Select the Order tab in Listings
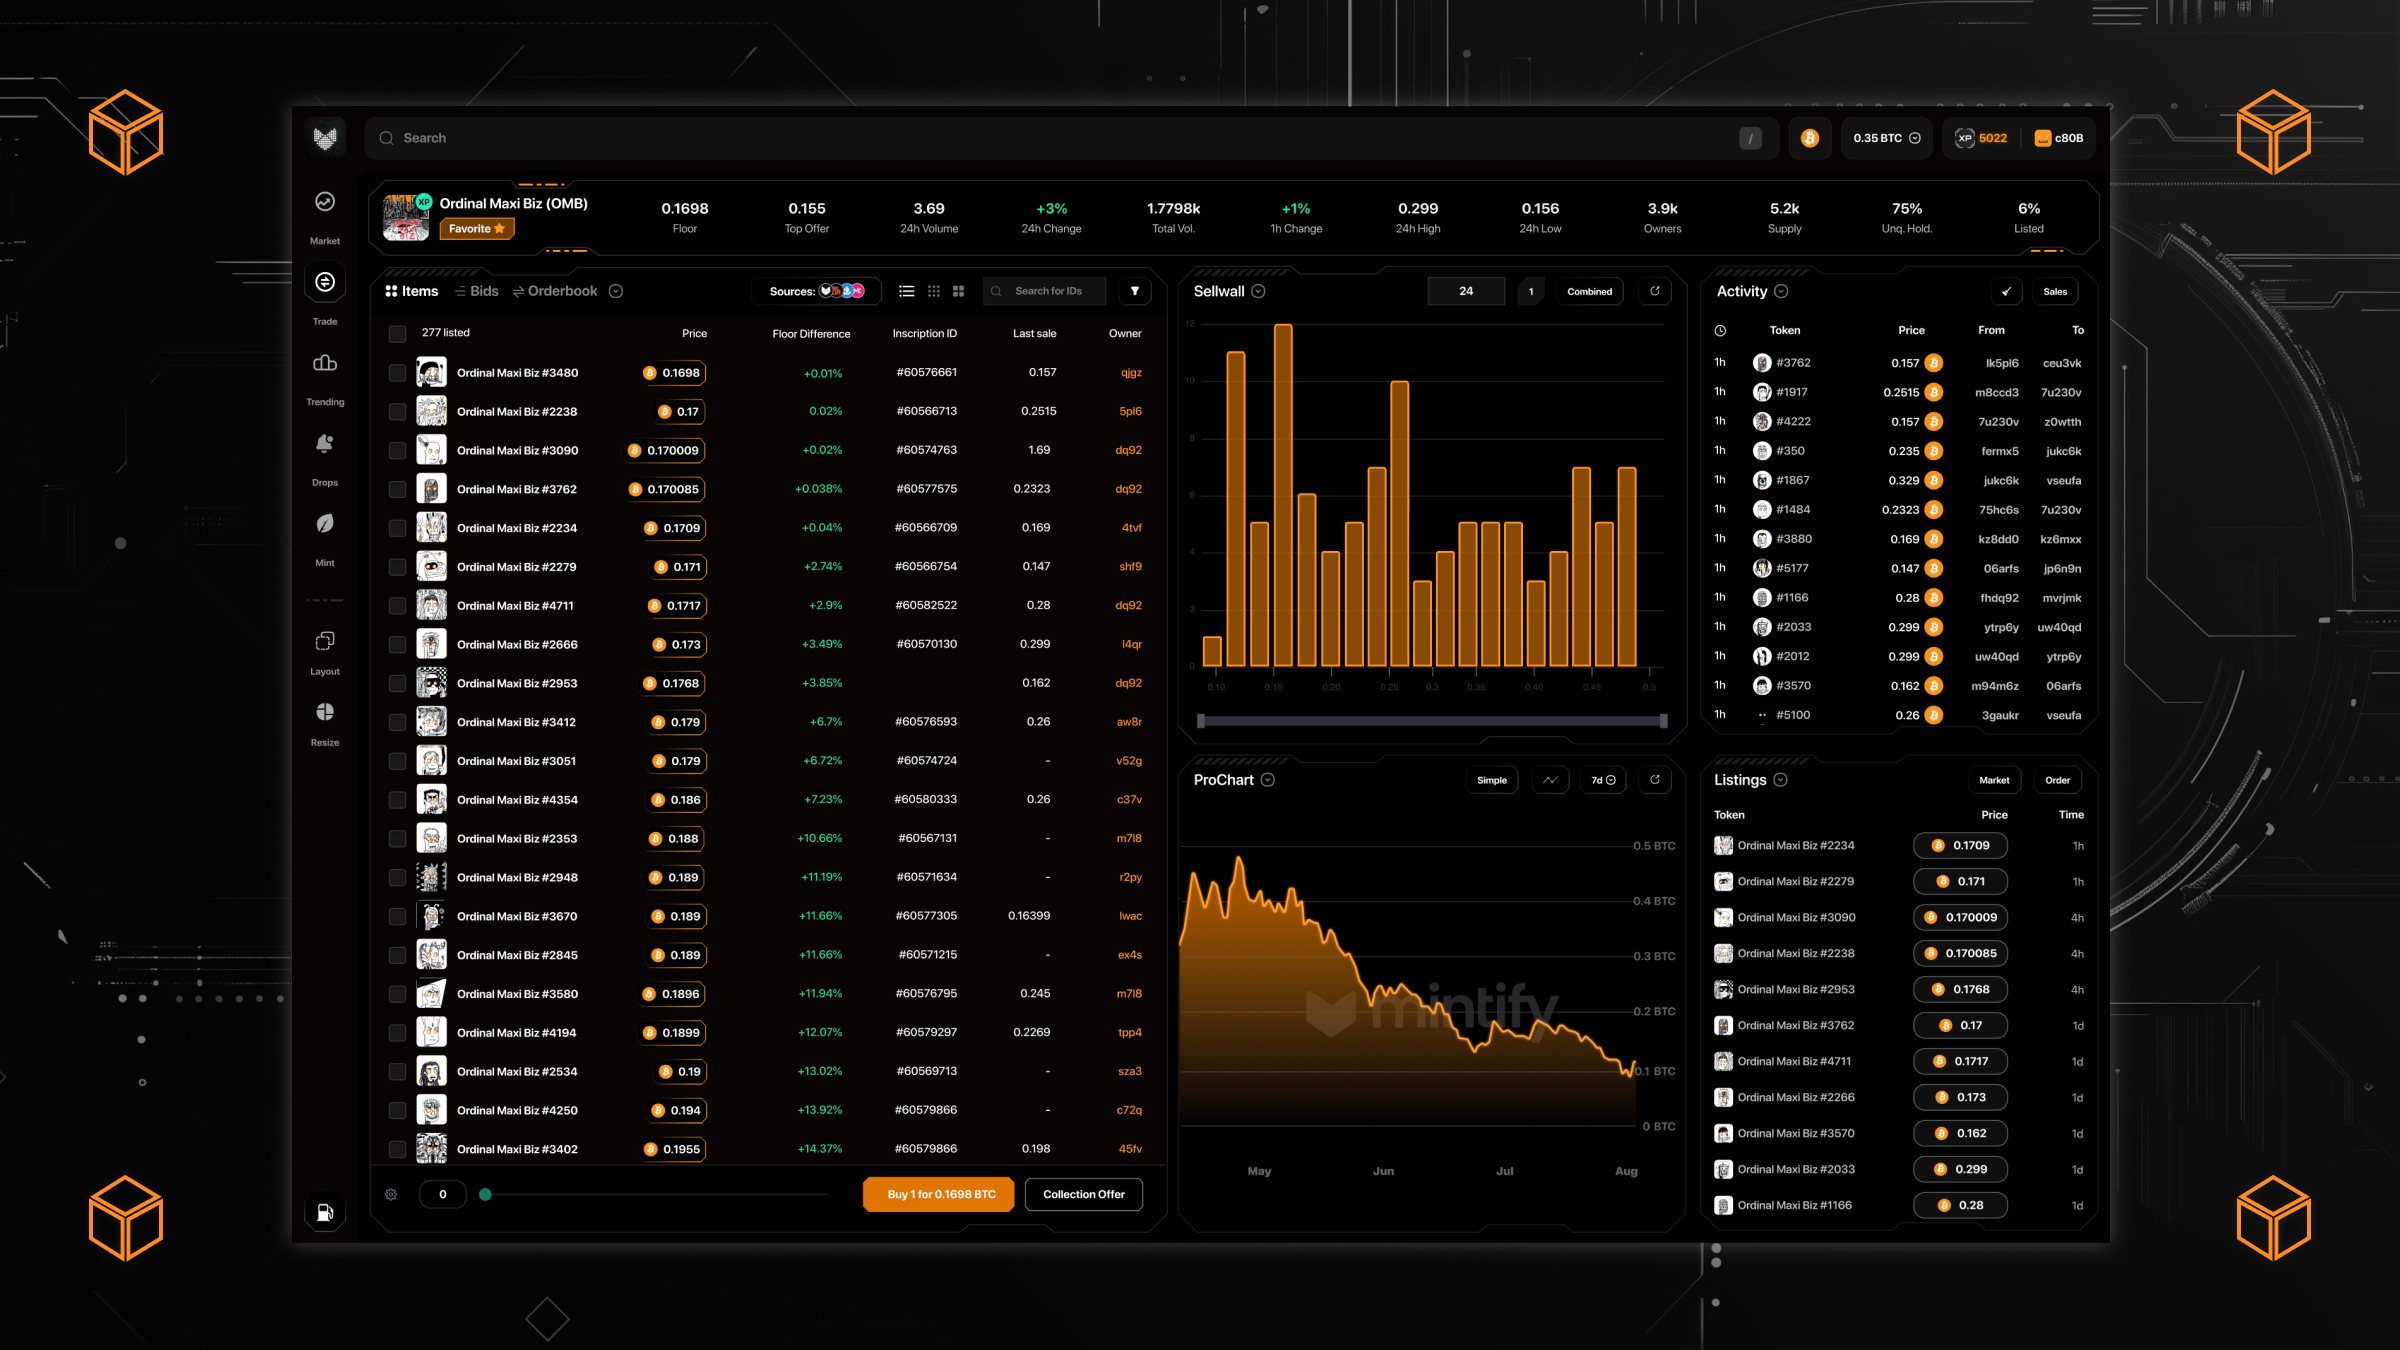Screen dimensions: 2400x1350 (2057, 780)
